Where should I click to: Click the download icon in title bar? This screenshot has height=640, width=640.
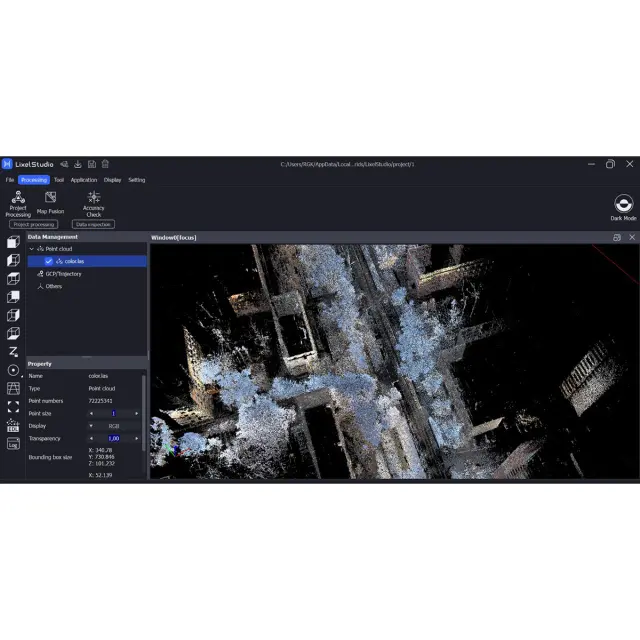(x=78, y=164)
